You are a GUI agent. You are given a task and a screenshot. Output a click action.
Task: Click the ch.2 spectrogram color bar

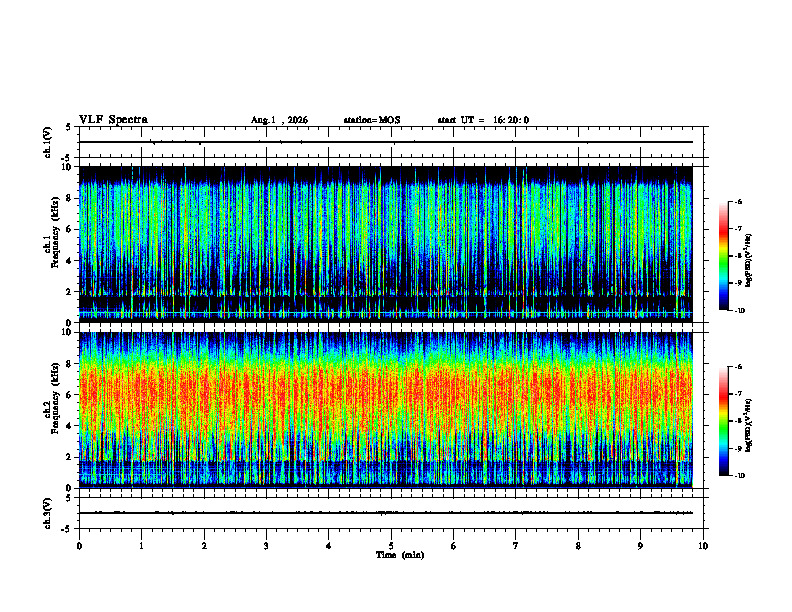point(723,421)
